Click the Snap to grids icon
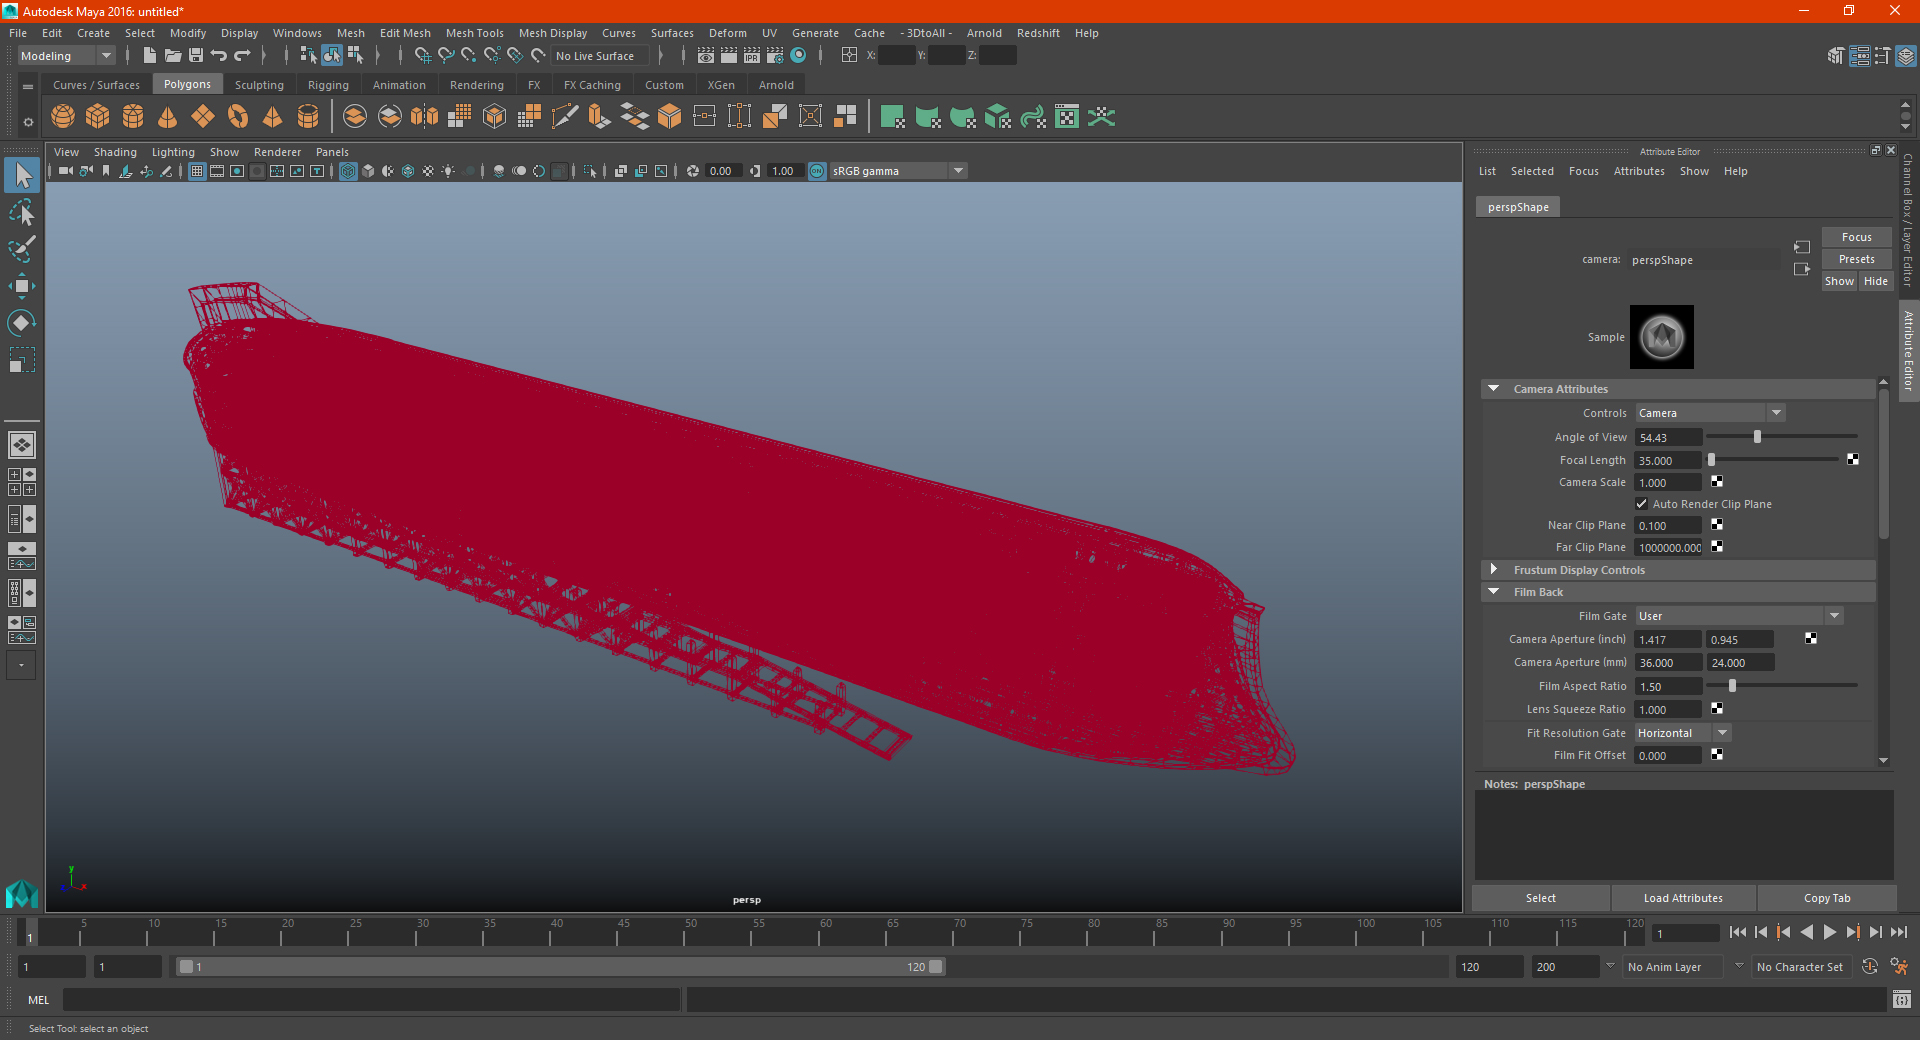Image resolution: width=1920 pixels, height=1040 pixels. point(422,56)
